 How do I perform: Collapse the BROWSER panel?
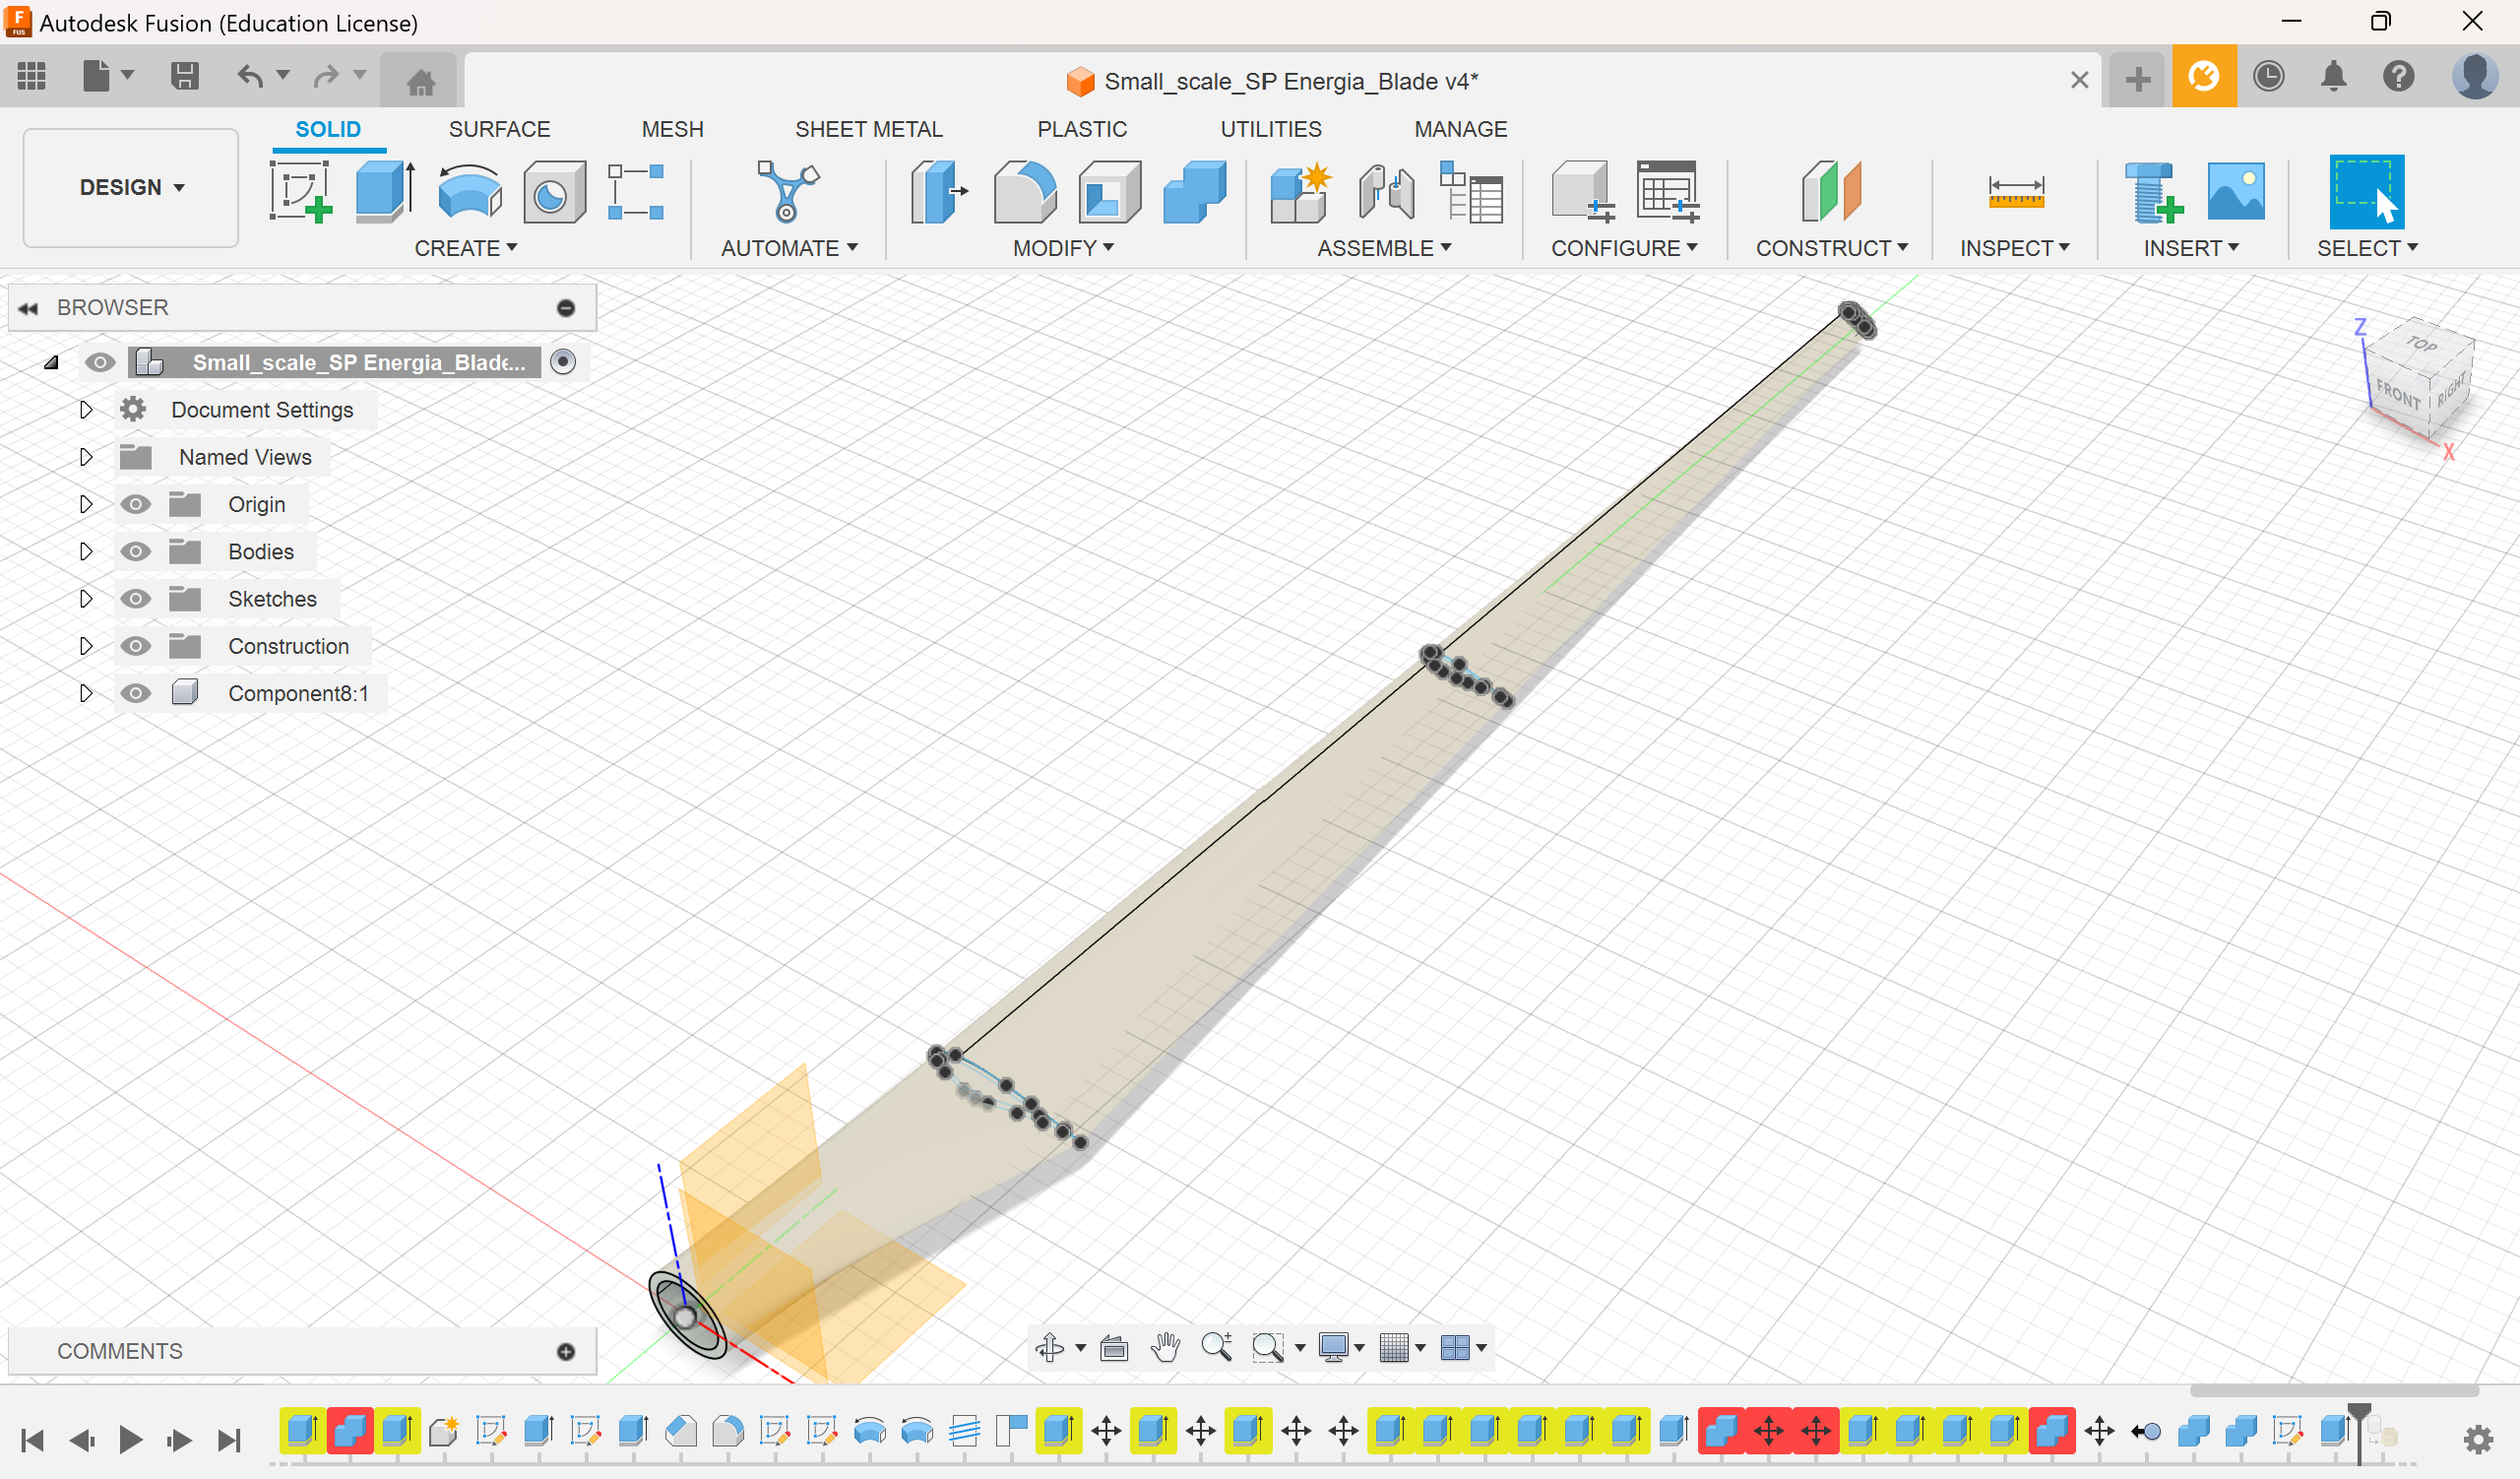pos(28,308)
